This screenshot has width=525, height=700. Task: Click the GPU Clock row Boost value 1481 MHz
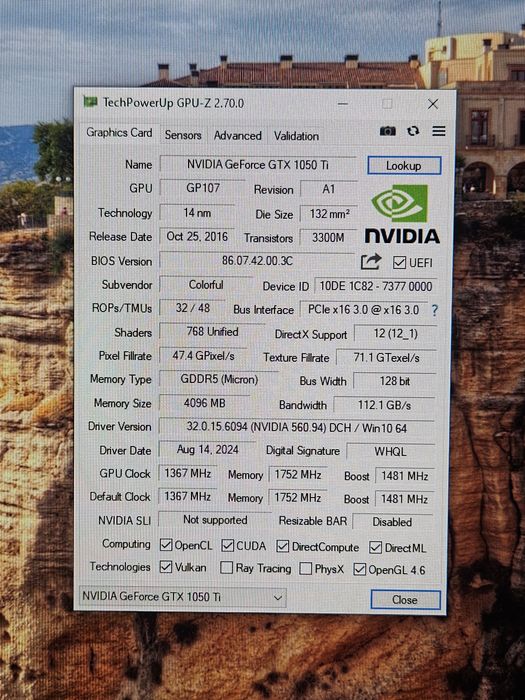click(405, 476)
